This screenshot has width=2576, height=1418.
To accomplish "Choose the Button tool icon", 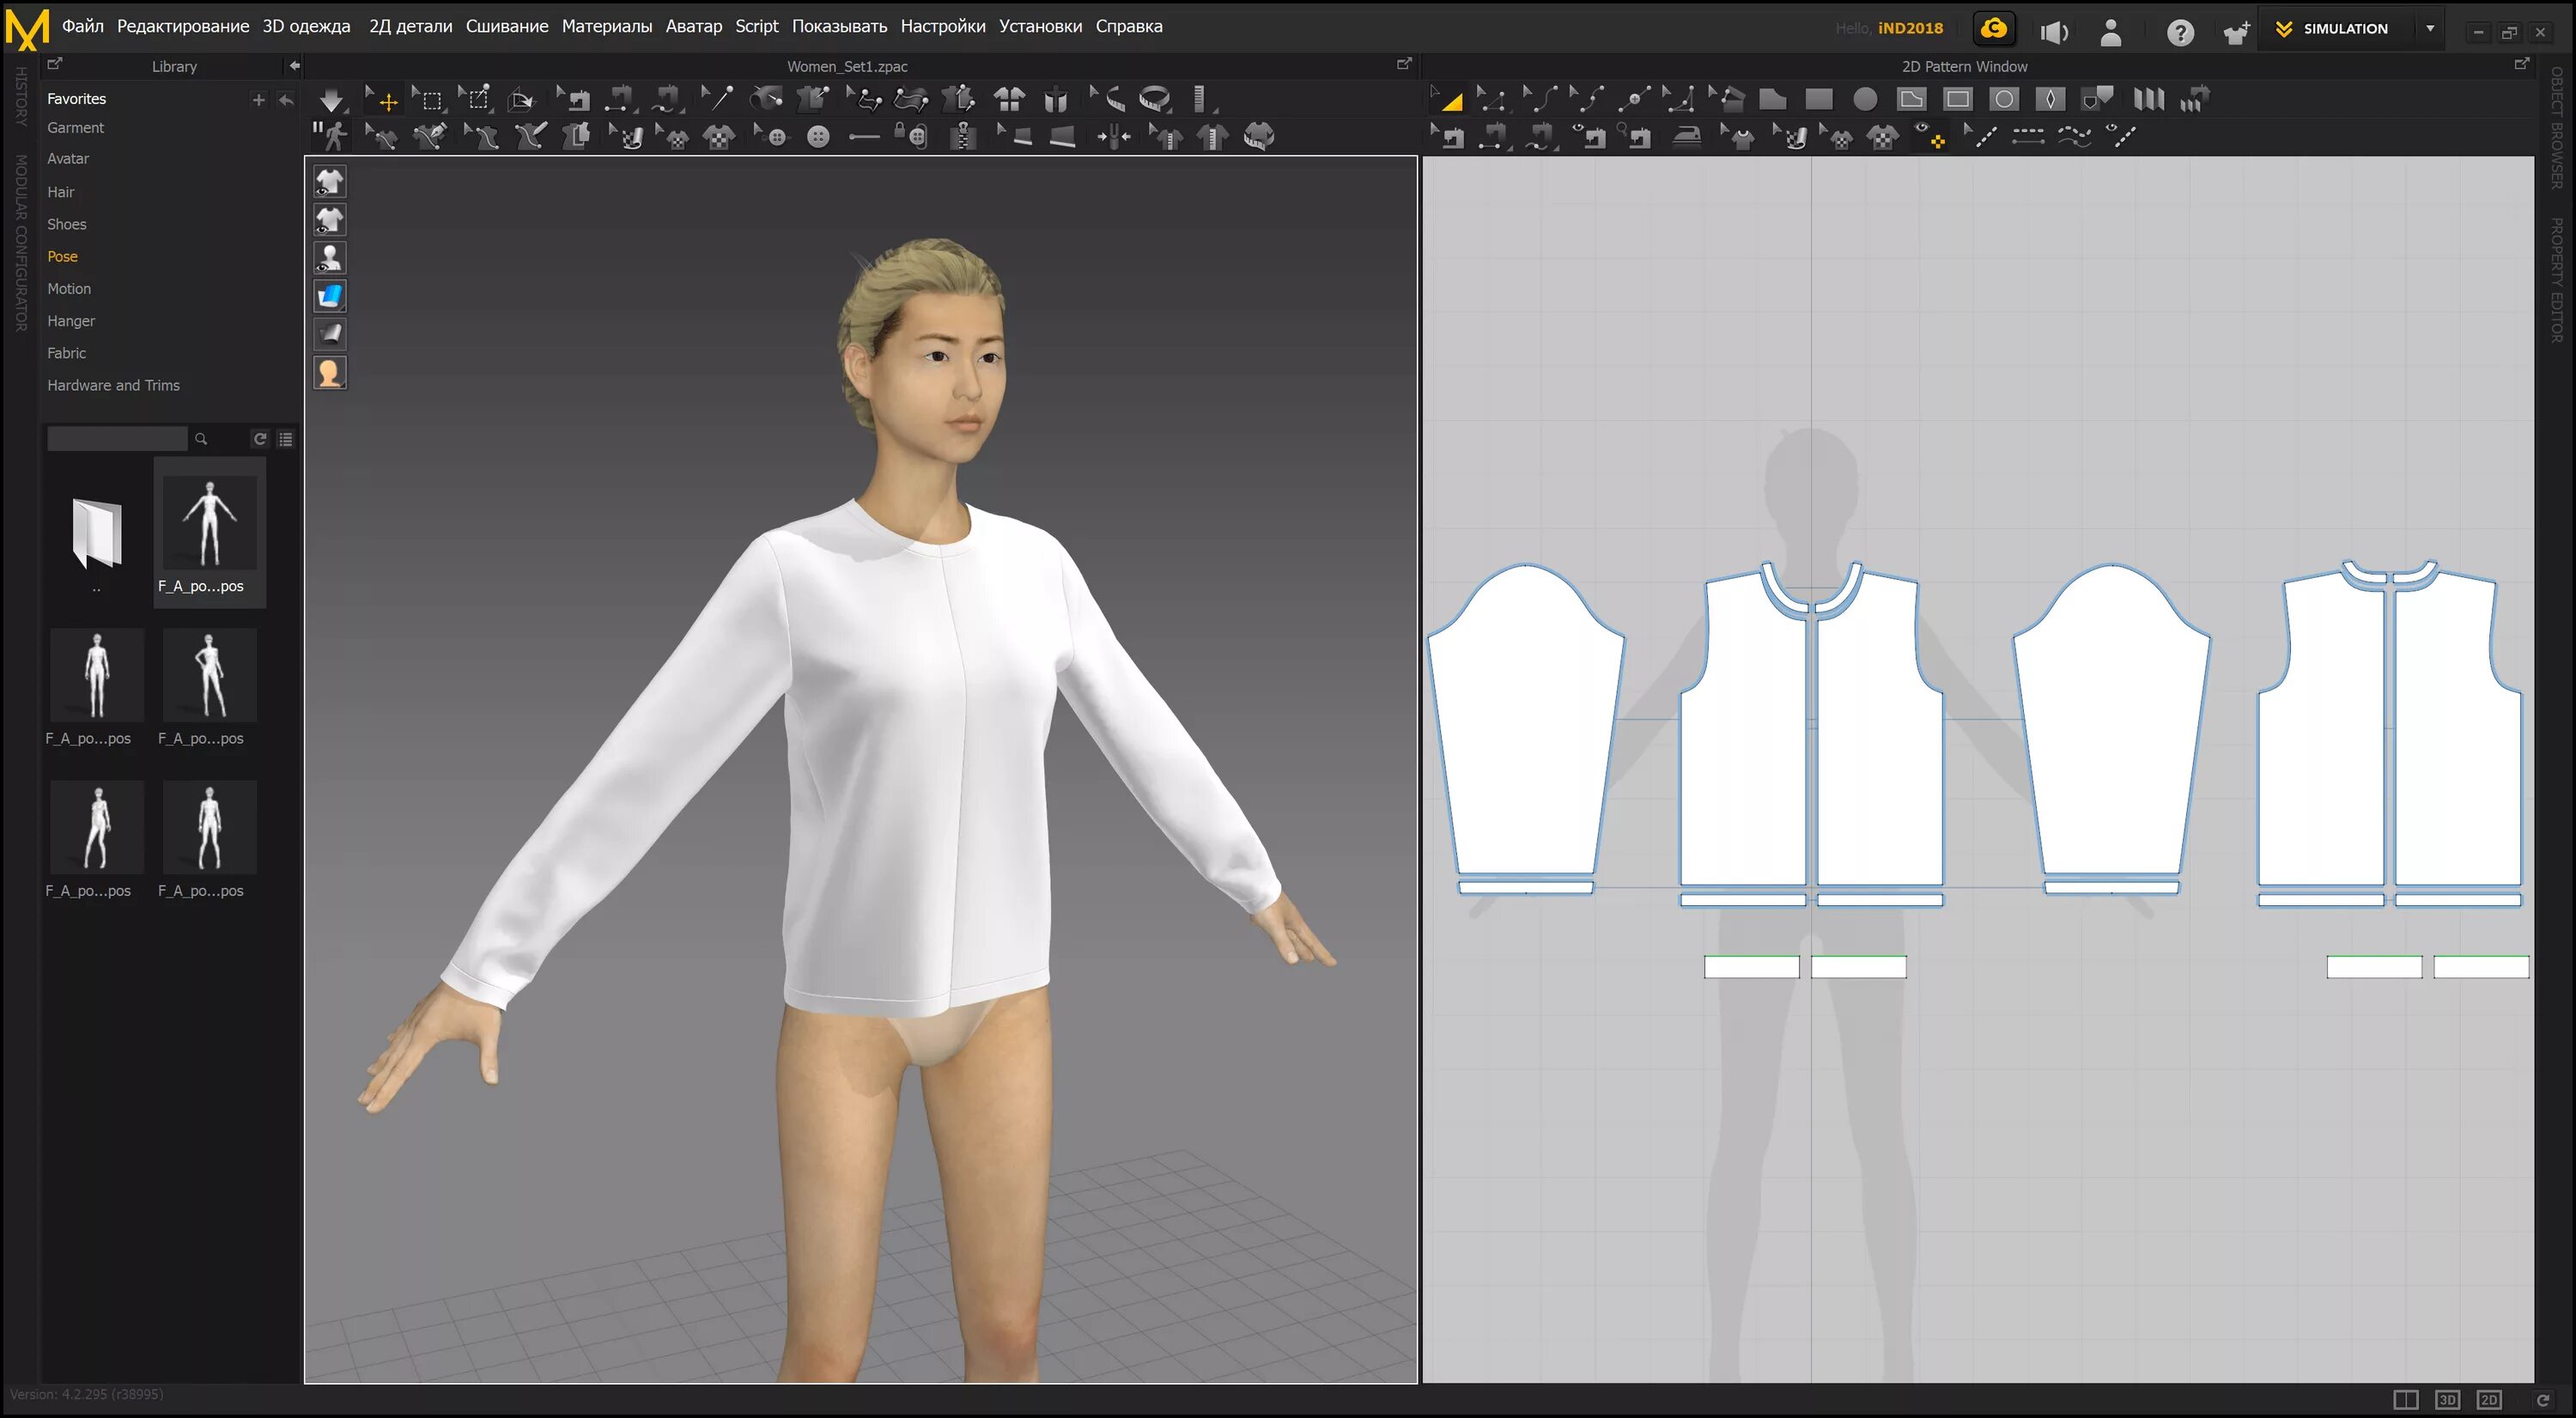I will tap(818, 137).
